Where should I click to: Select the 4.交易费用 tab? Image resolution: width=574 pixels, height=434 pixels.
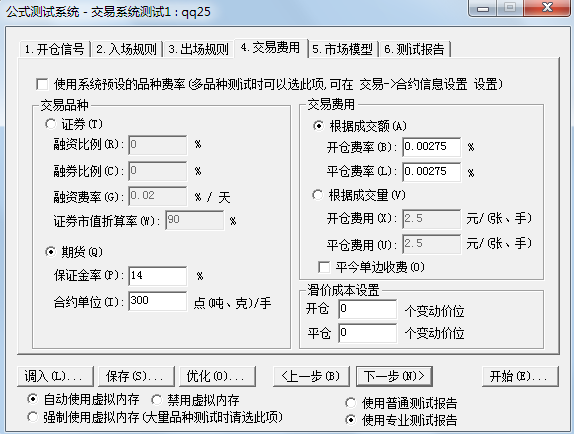coord(271,48)
